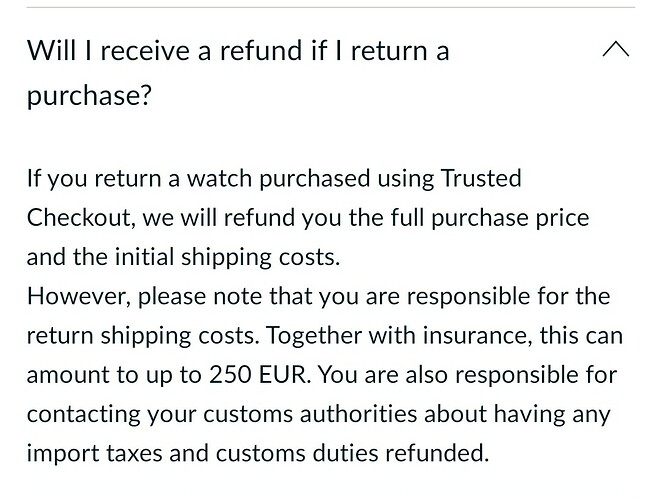Click the 'return shipping costs.' phrase
The width and height of the screenshot is (661, 500).
coord(143,336)
